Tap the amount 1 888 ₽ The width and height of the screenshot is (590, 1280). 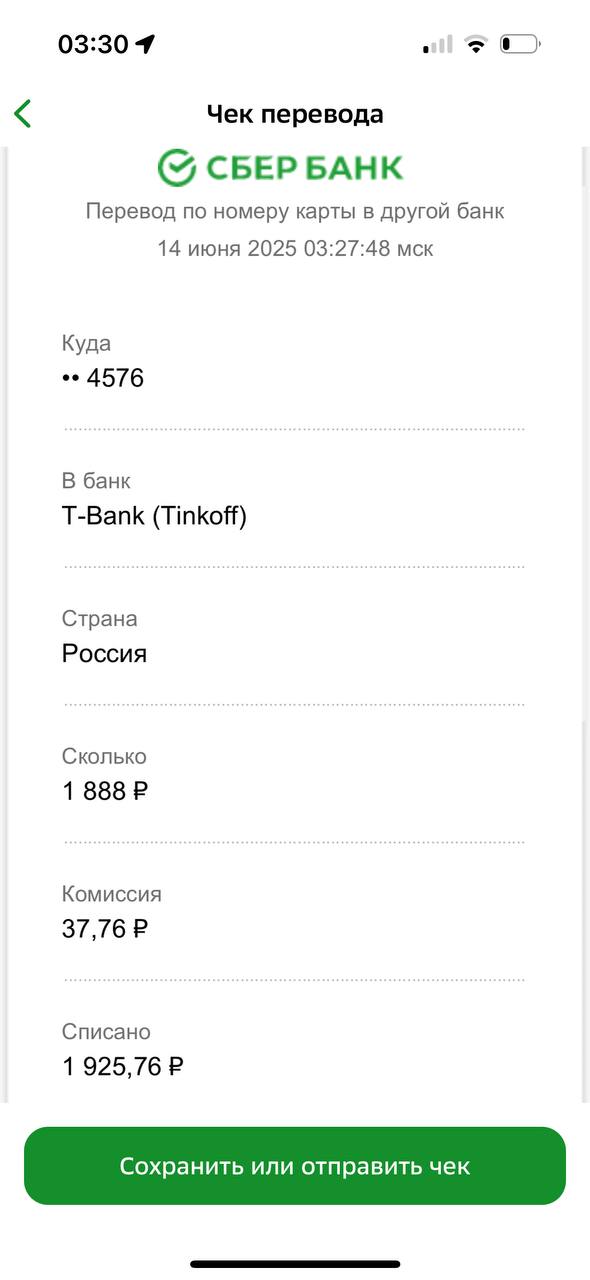pyautogui.click(x=105, y=791)
